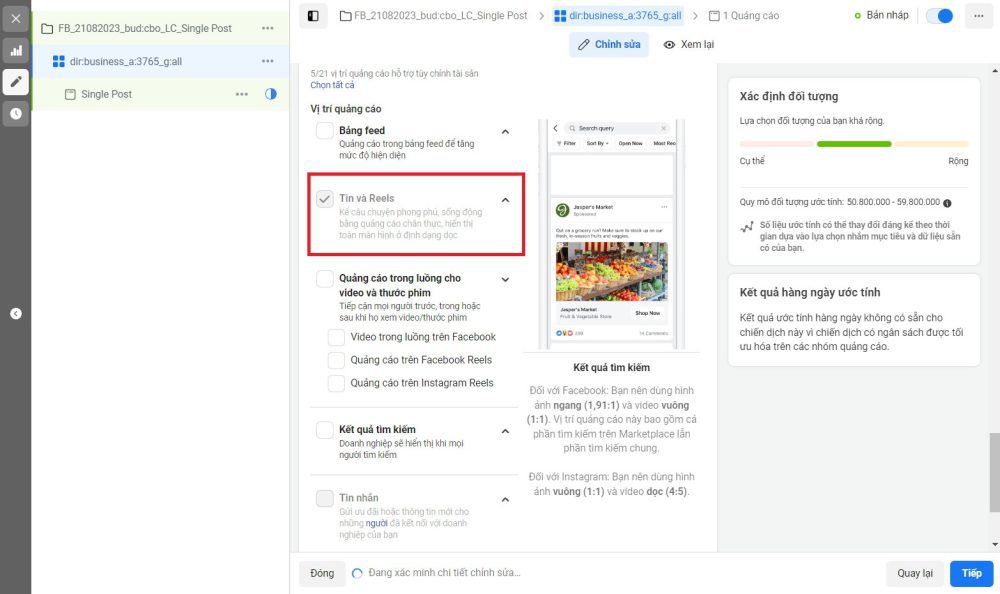Expand the Kết quả tìm kiếm section
This screenshot has height=594, width=1000.
coord(505,431)
